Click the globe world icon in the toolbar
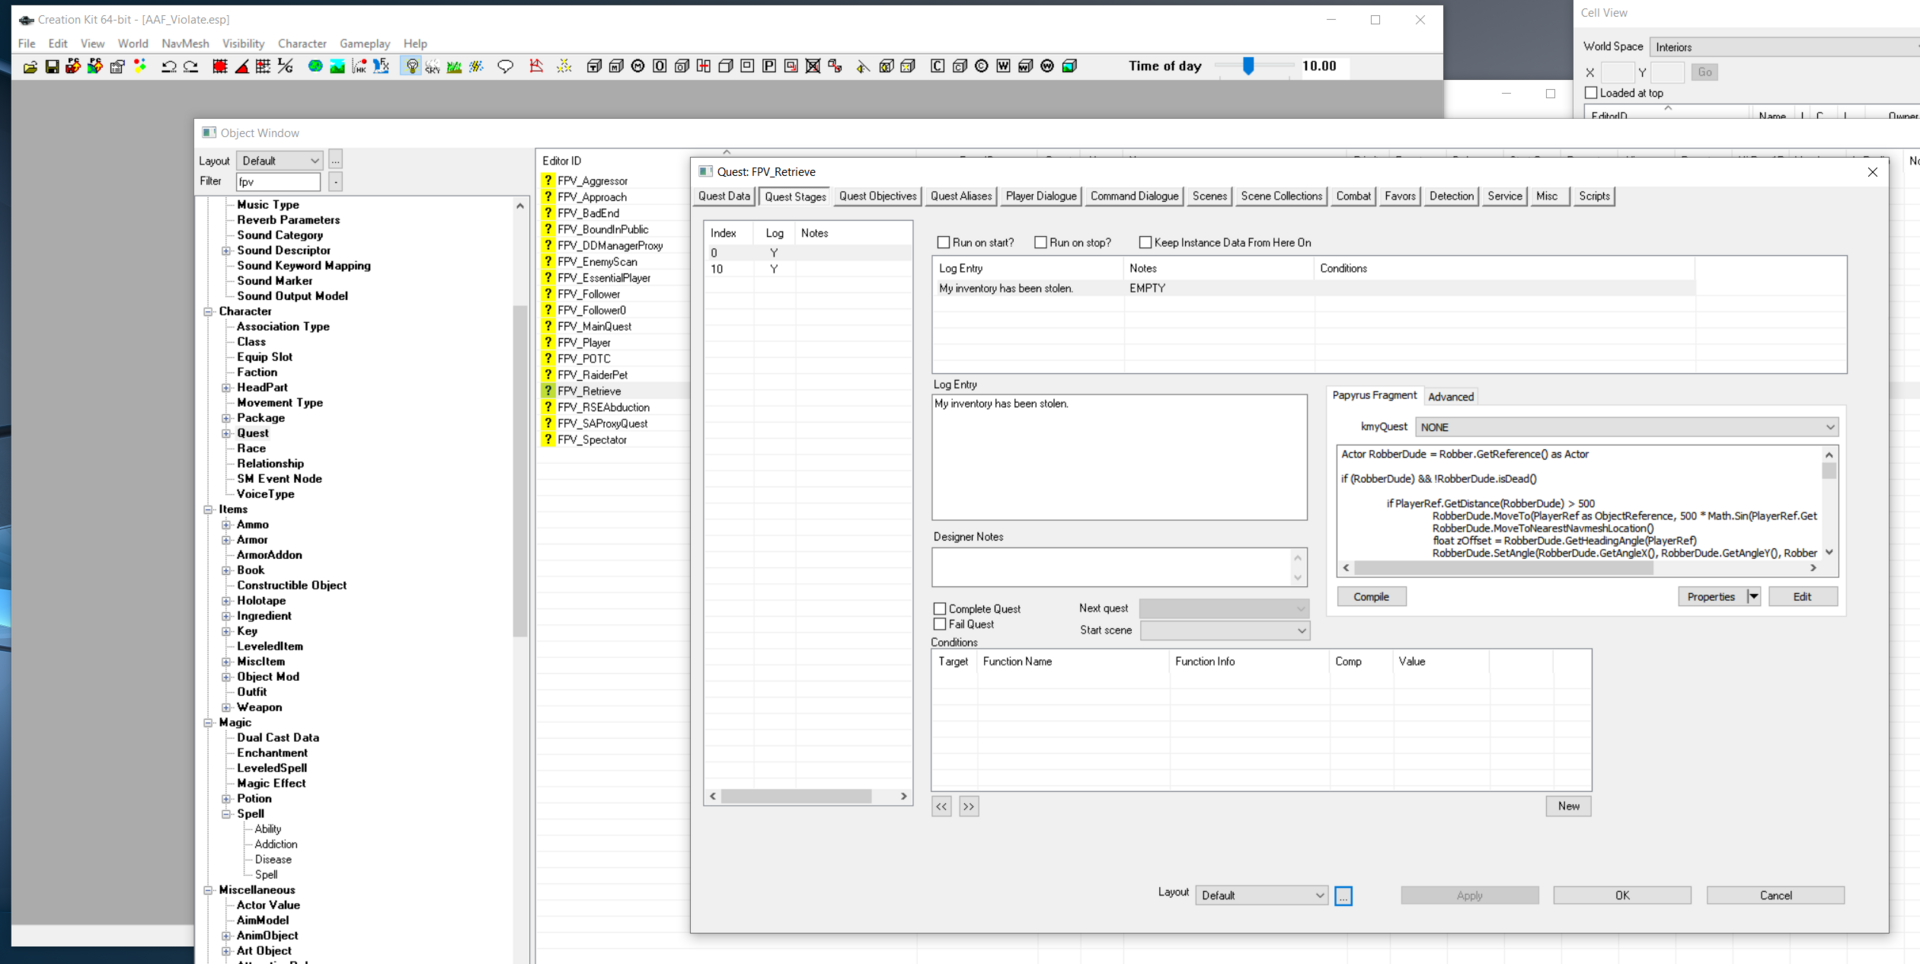This screenshot has width=1920, height=964. coord(315,66)
